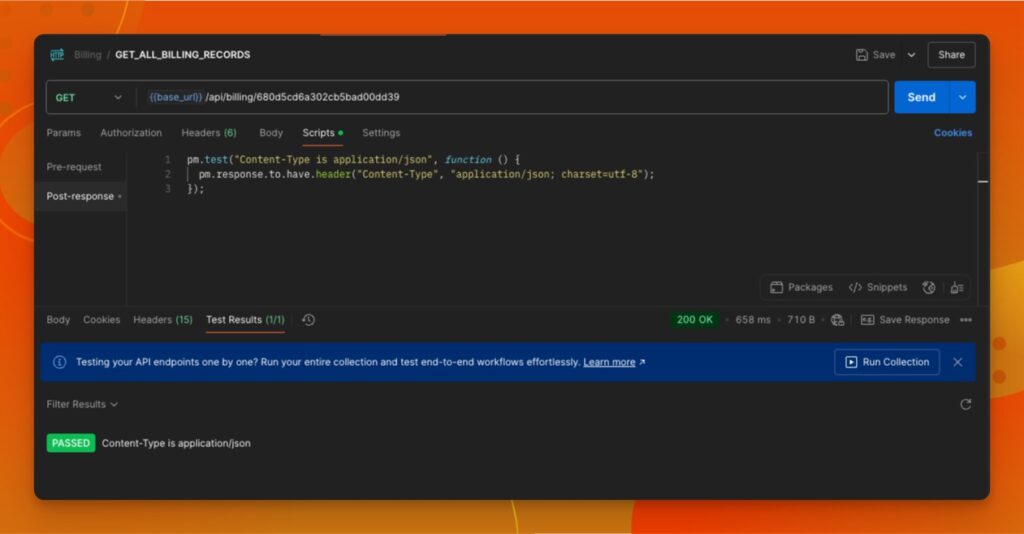Click the Run Collection button
1024x534 pixels.
point(887,362)
